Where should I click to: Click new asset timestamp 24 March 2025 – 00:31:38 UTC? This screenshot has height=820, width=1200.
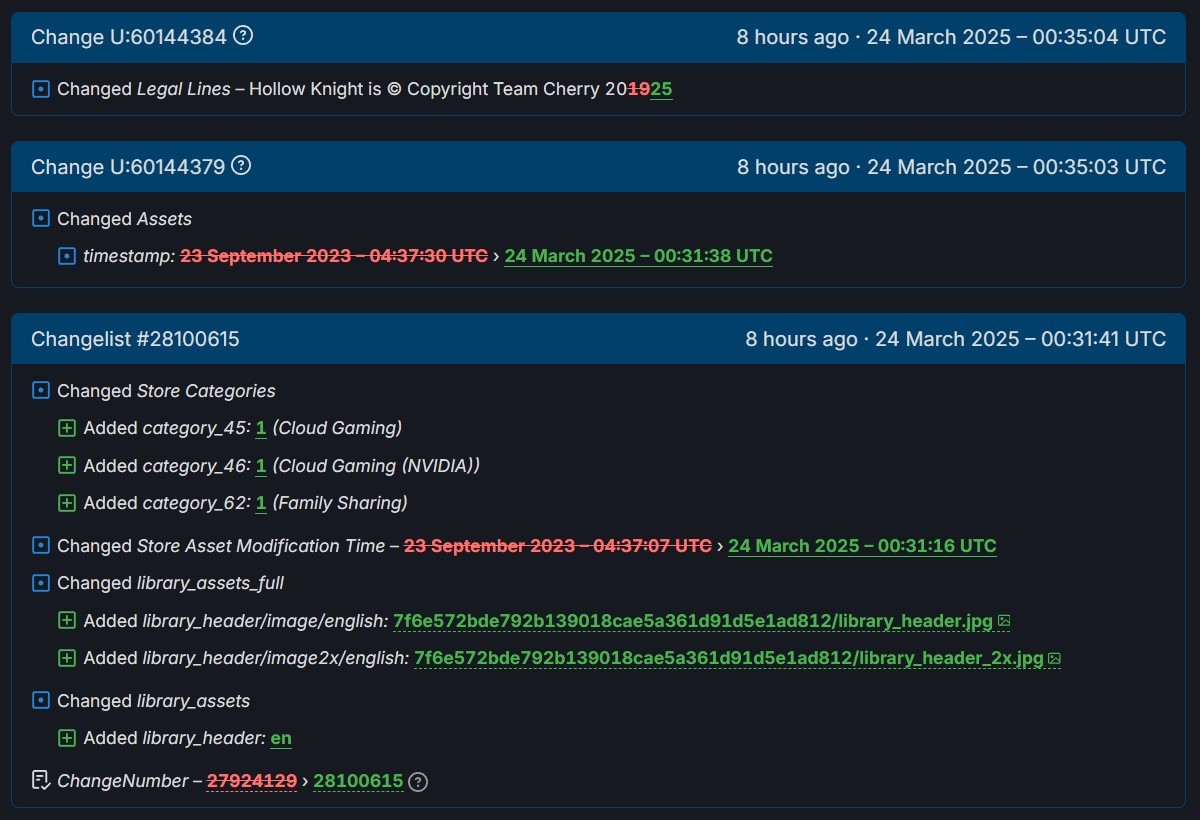tap(639, 256)
